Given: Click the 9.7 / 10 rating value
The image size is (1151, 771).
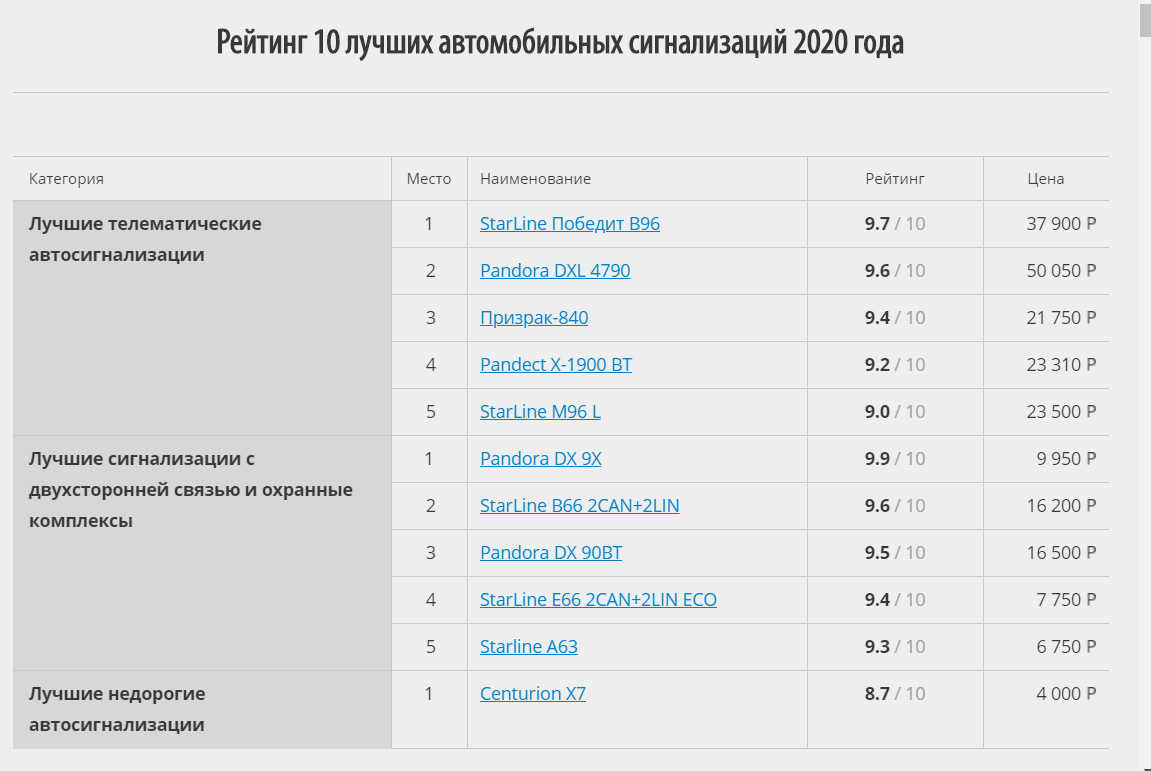Looking at the screenshot, I should [895, 224].
